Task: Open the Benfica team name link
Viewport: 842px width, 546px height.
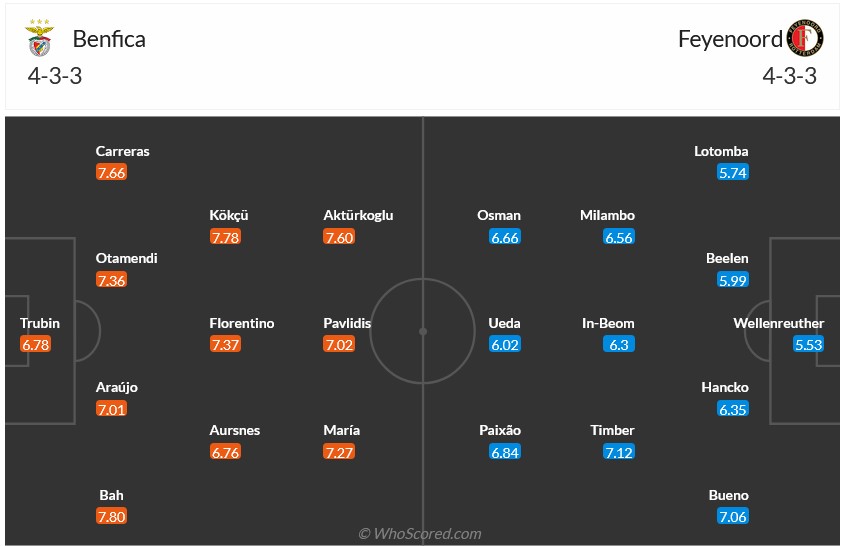Action: [x=109, y=39]
